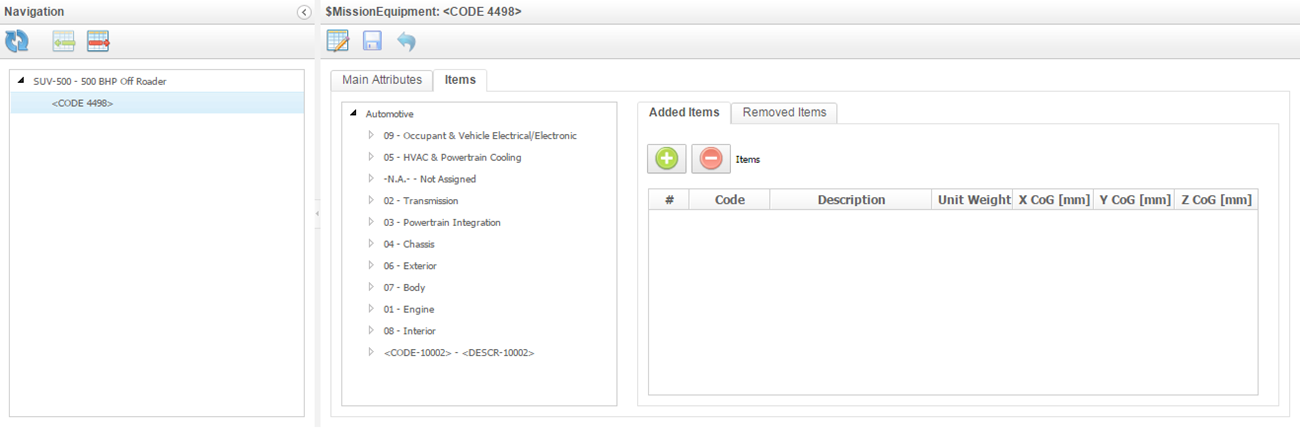Click the undo arrow icon
The width and height of the screenshot is (1300, 430).
point(405,41)
